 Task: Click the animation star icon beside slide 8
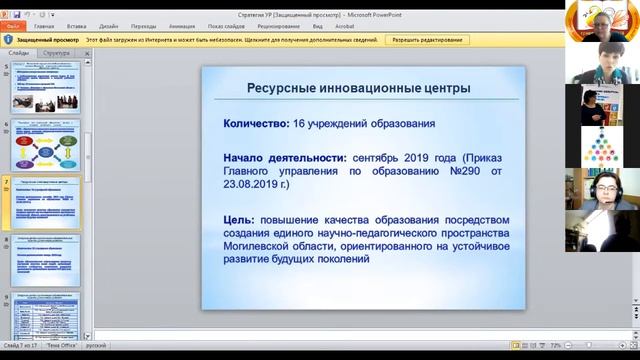coord(6,247)
